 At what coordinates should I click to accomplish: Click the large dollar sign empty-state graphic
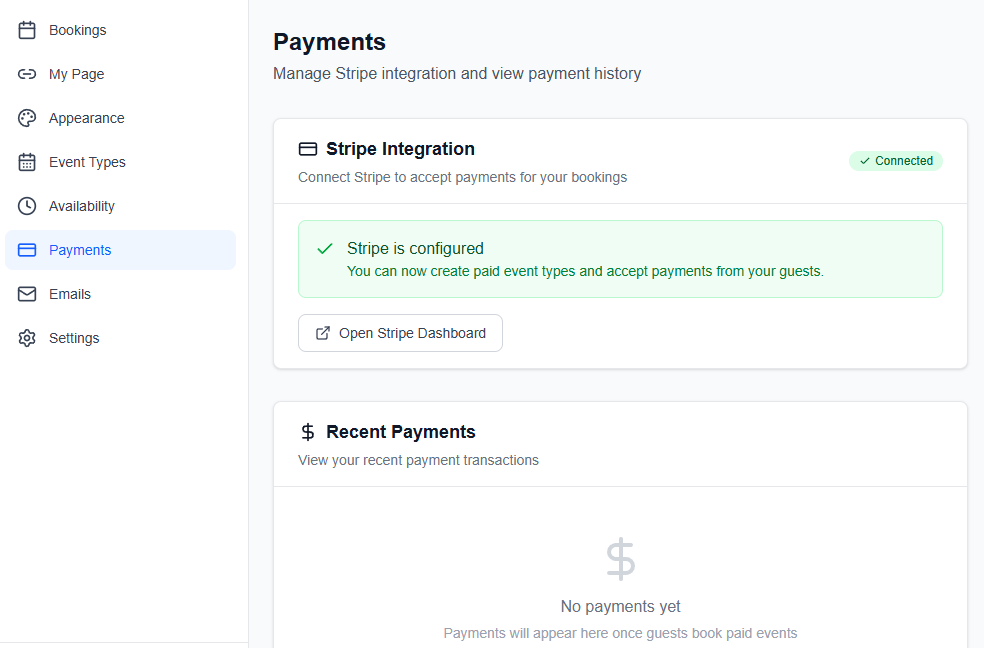click(620, 559)
